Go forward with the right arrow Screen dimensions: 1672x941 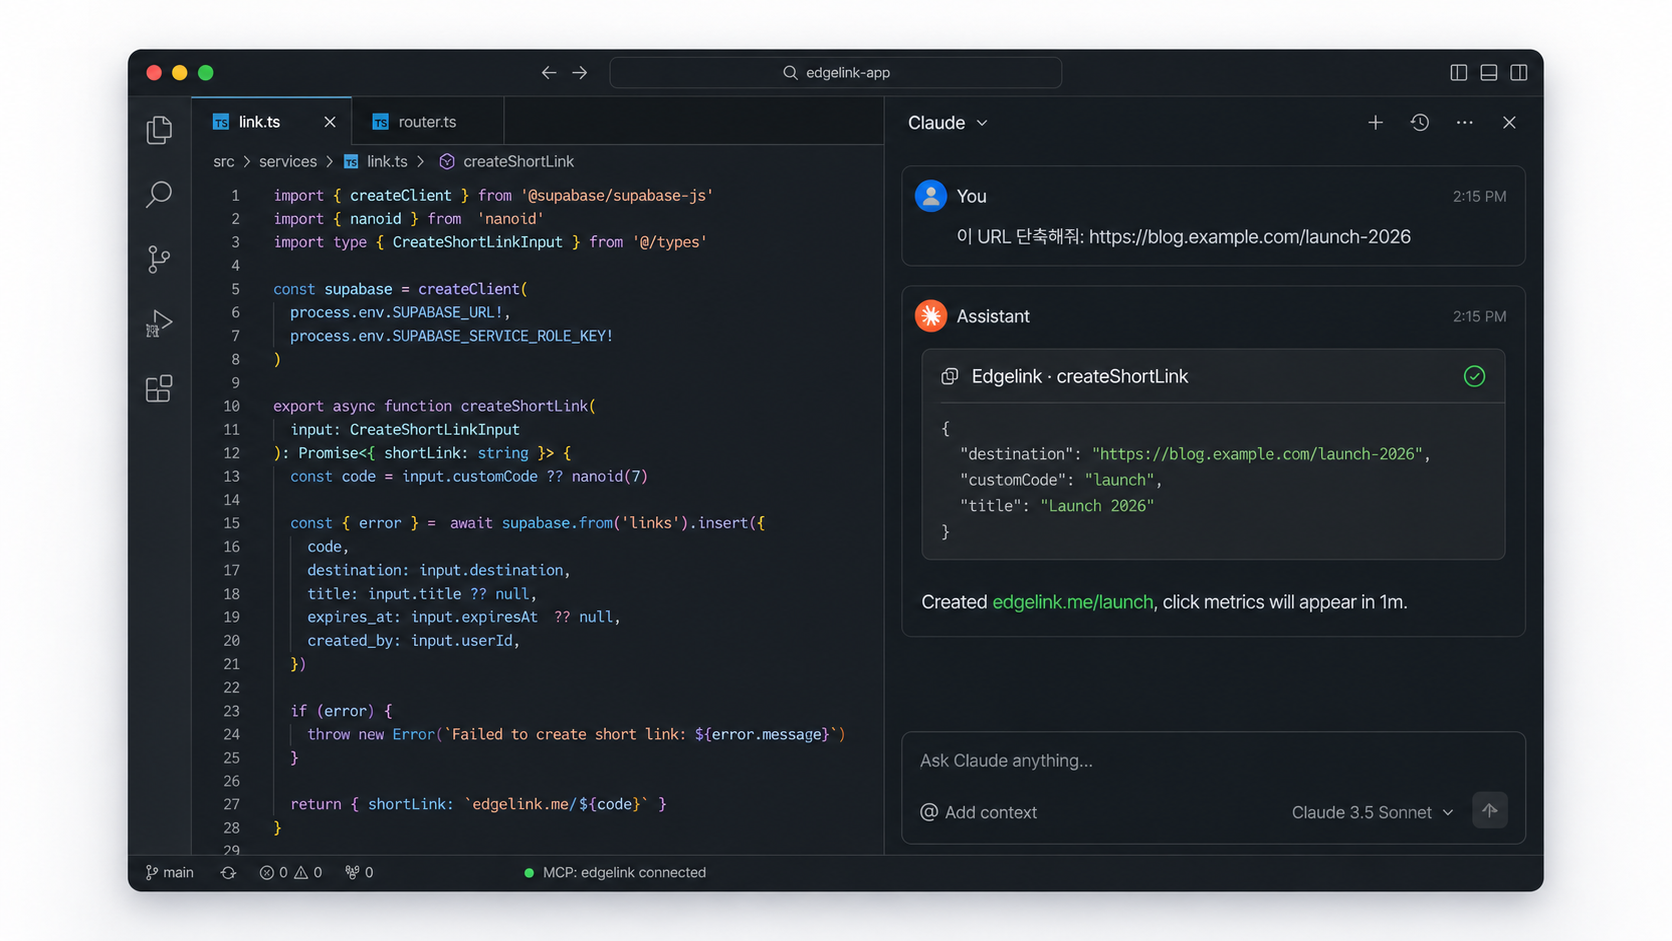580,72
